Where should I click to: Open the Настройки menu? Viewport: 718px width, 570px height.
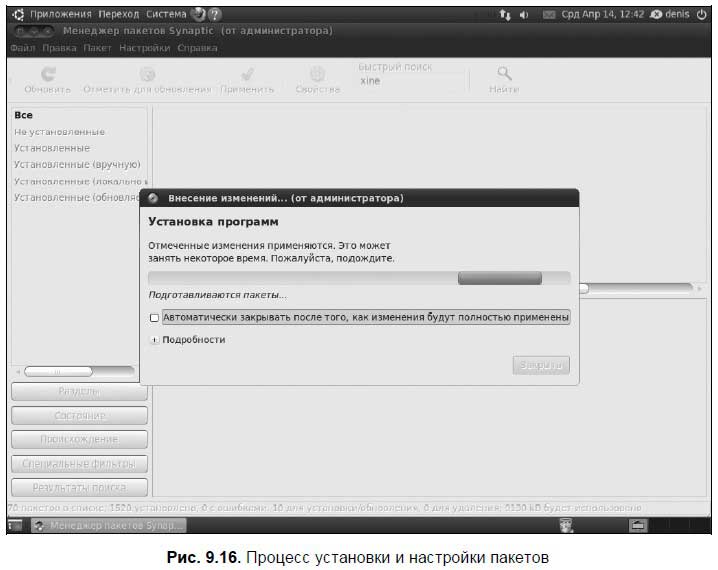point(144,48)
